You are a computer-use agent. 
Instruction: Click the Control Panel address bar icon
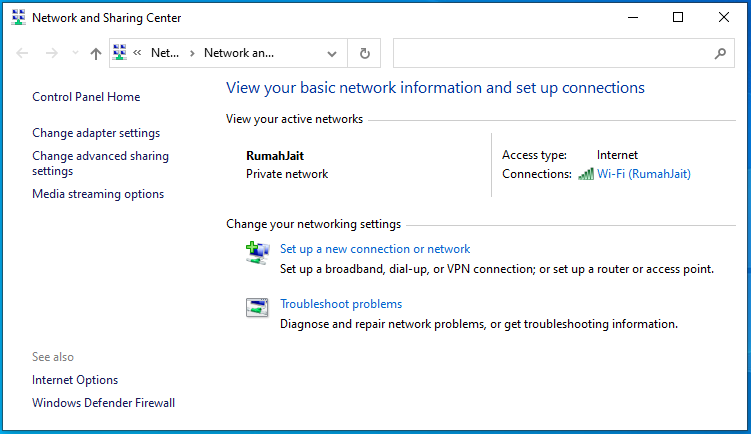[121, 53]
